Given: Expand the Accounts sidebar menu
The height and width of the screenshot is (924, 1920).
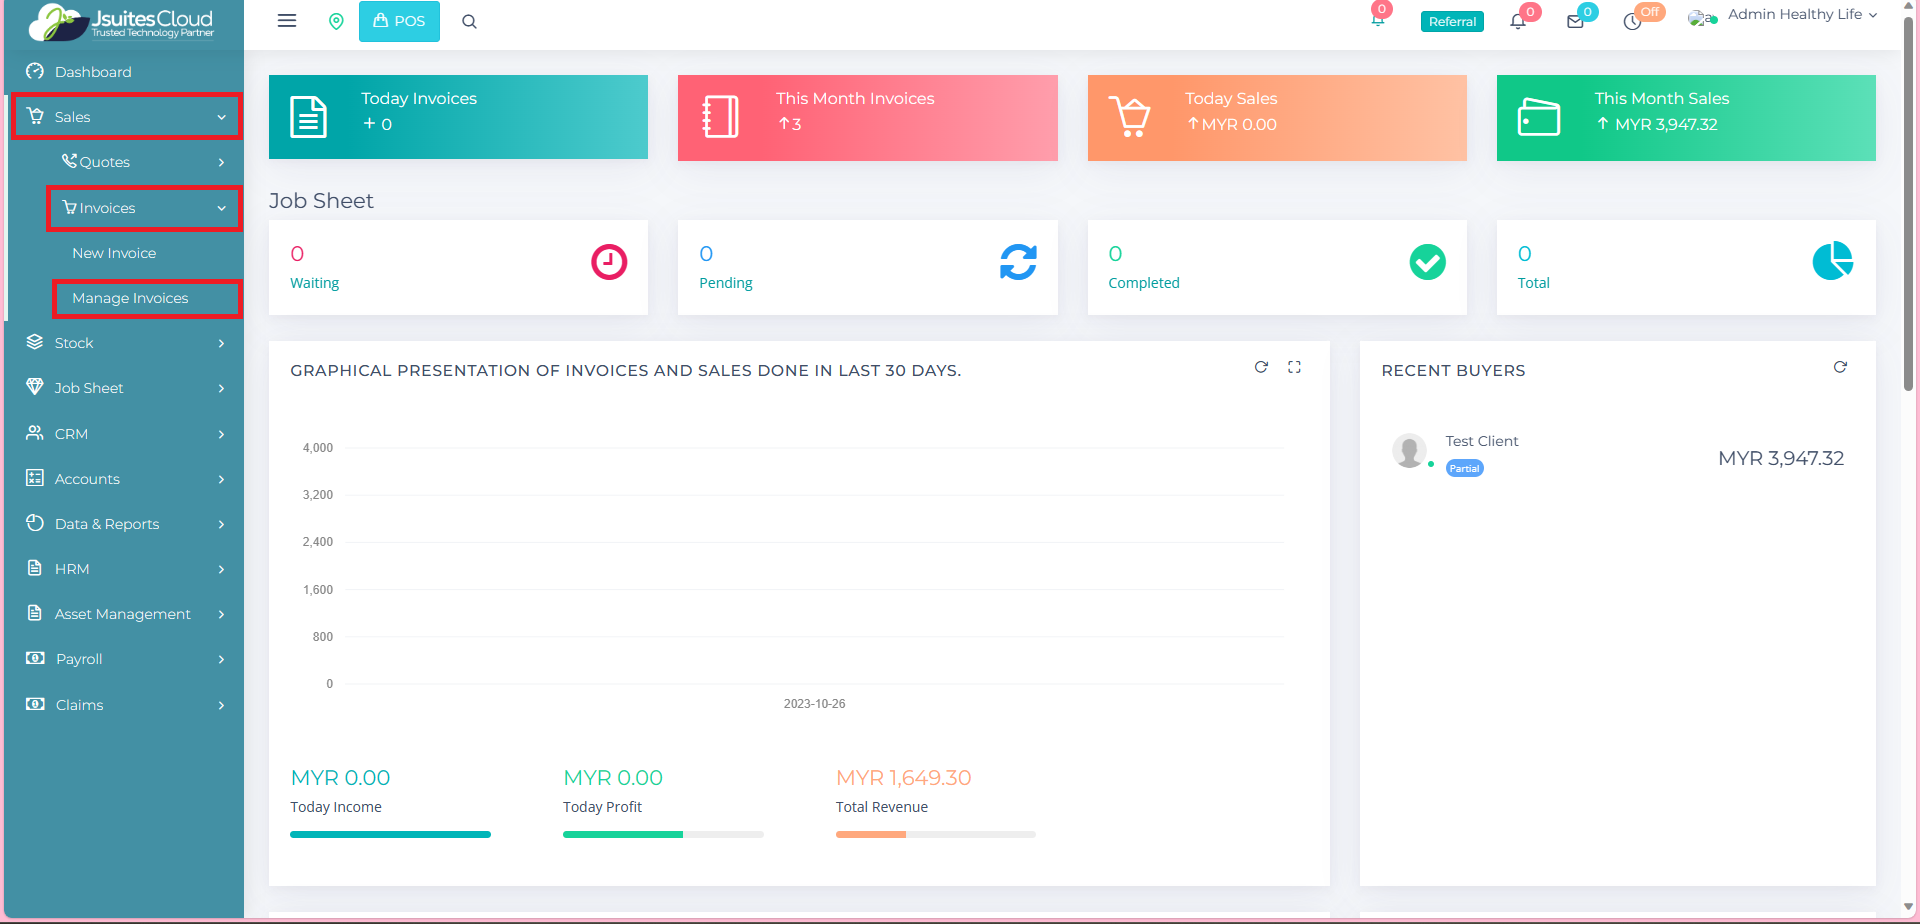Looking at the screenshot, I should click(x=127, y=479).
